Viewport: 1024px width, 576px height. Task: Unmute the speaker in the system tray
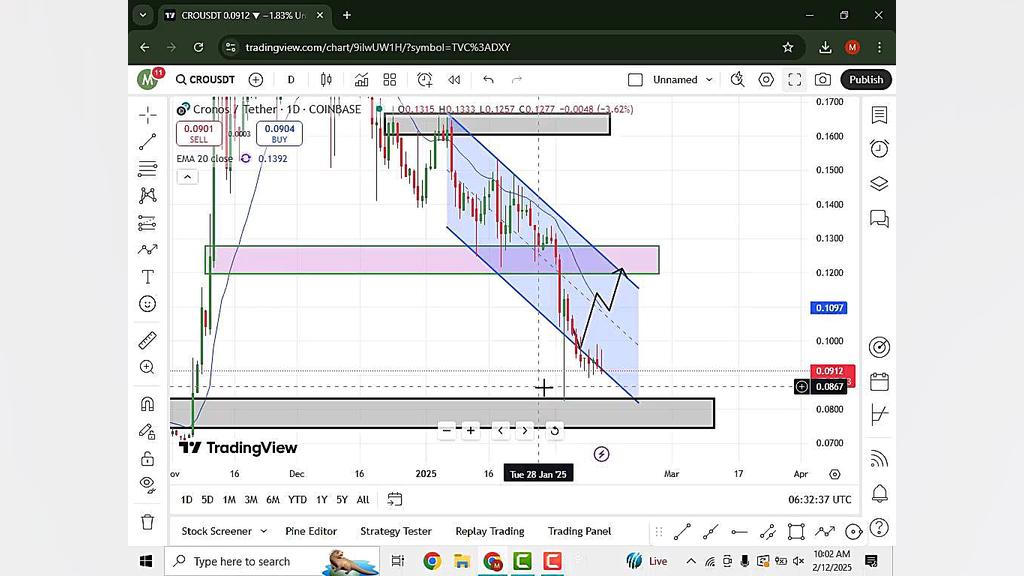point(798,561)
